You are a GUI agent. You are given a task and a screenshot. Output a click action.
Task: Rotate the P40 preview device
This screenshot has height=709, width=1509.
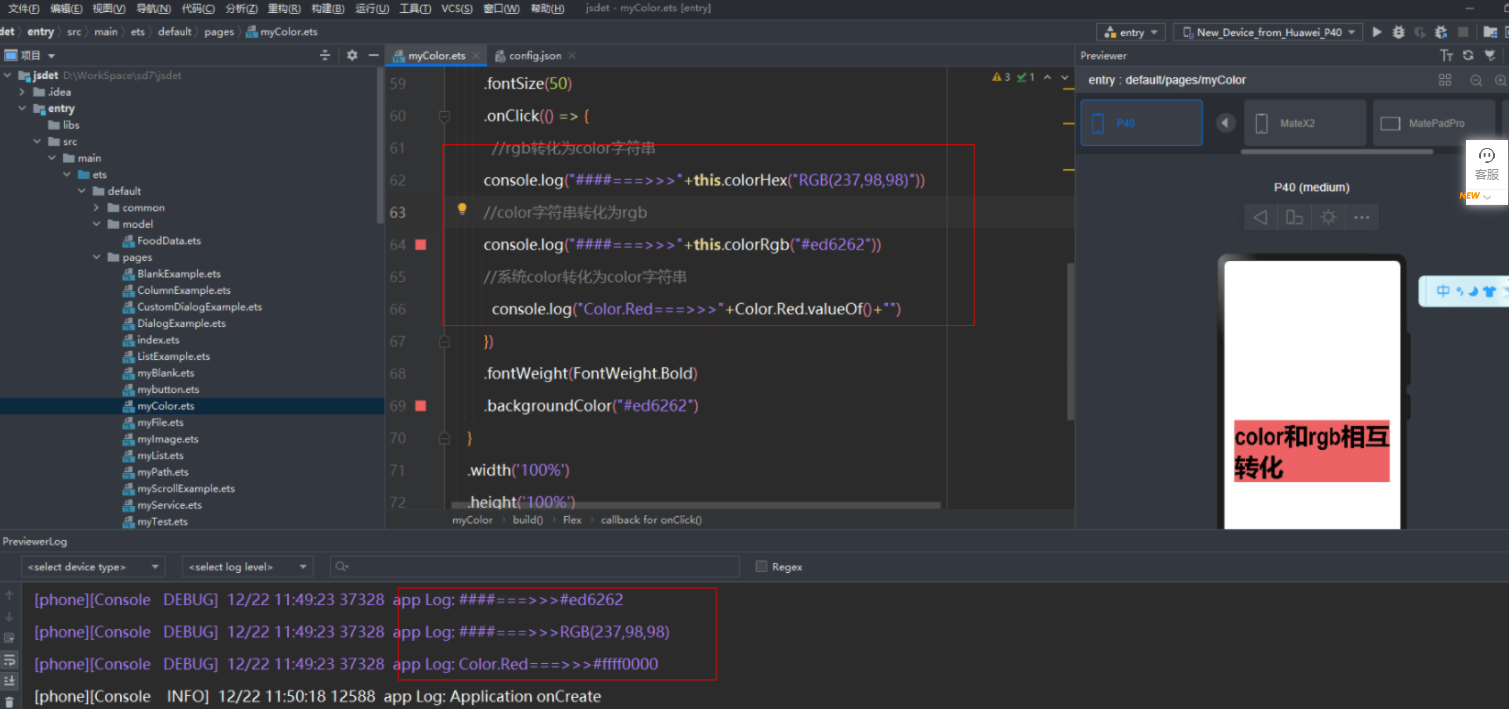point(1294,217)
